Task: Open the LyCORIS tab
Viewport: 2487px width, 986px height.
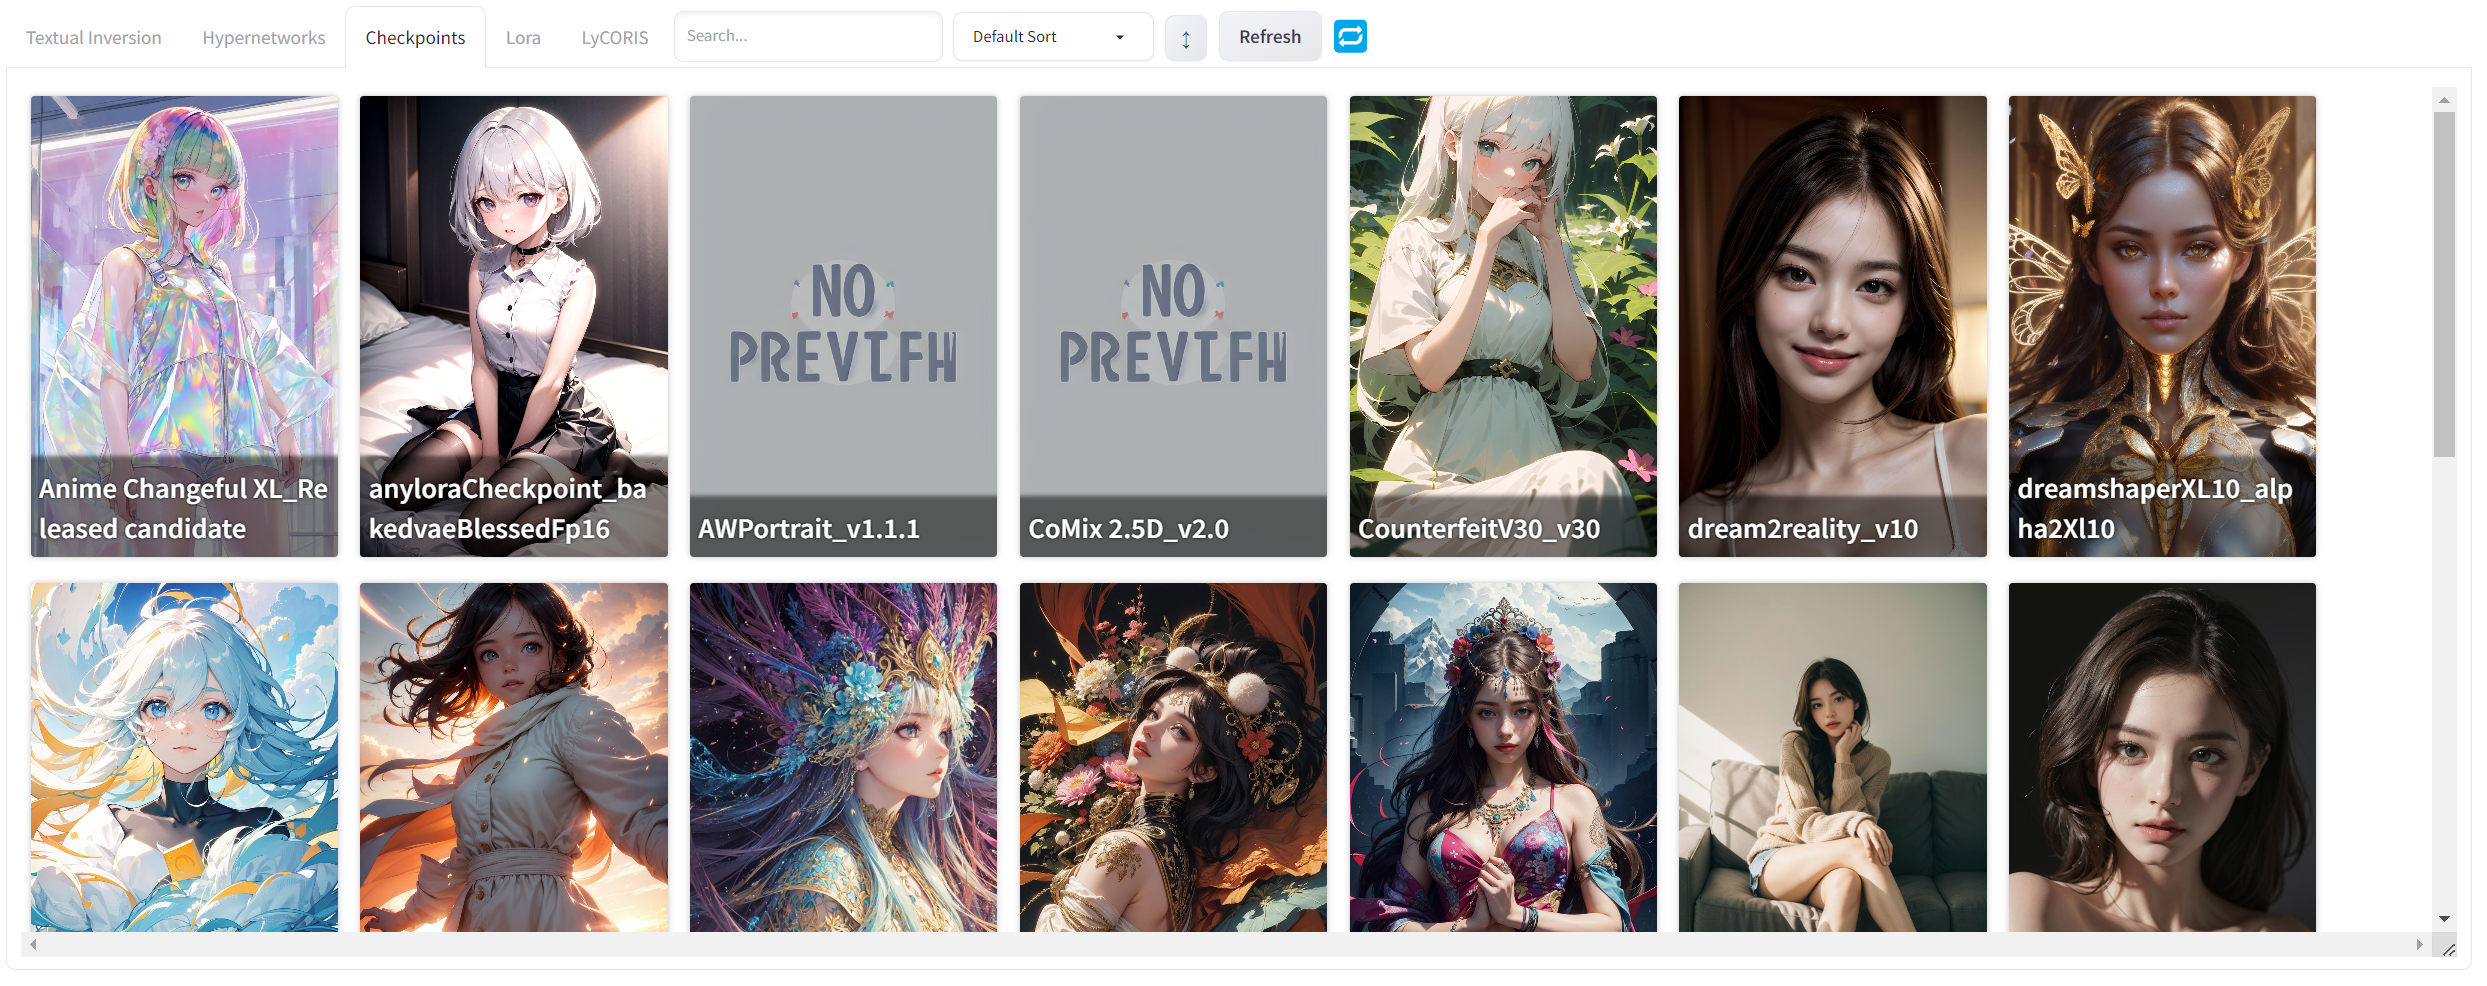Action: (x=615, y=38)
